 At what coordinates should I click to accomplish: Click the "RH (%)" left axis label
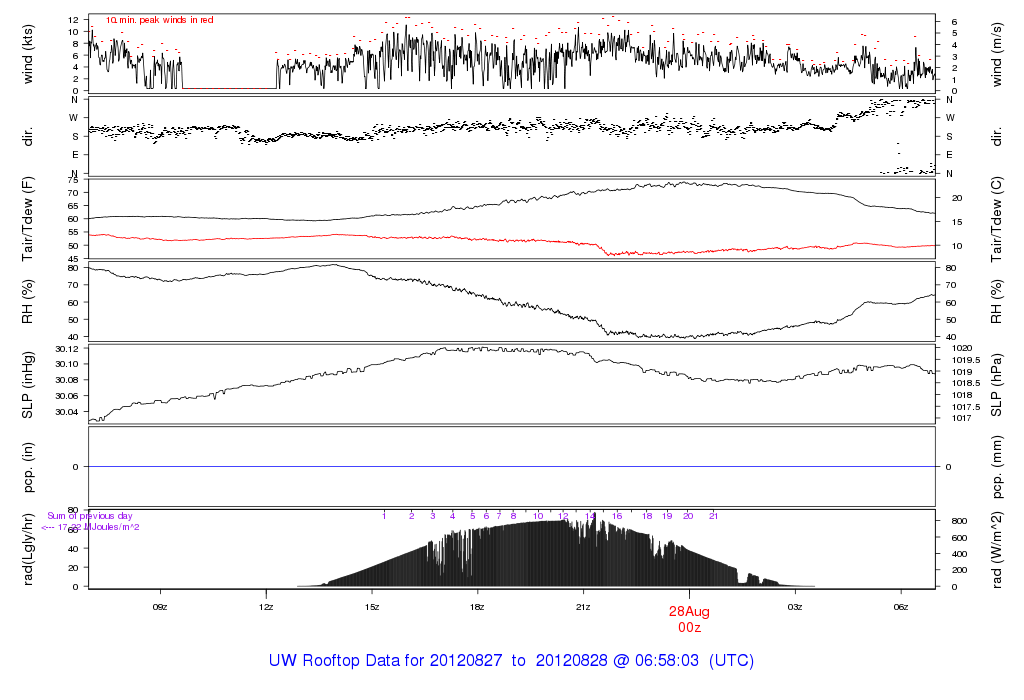[x=28, y=302]
